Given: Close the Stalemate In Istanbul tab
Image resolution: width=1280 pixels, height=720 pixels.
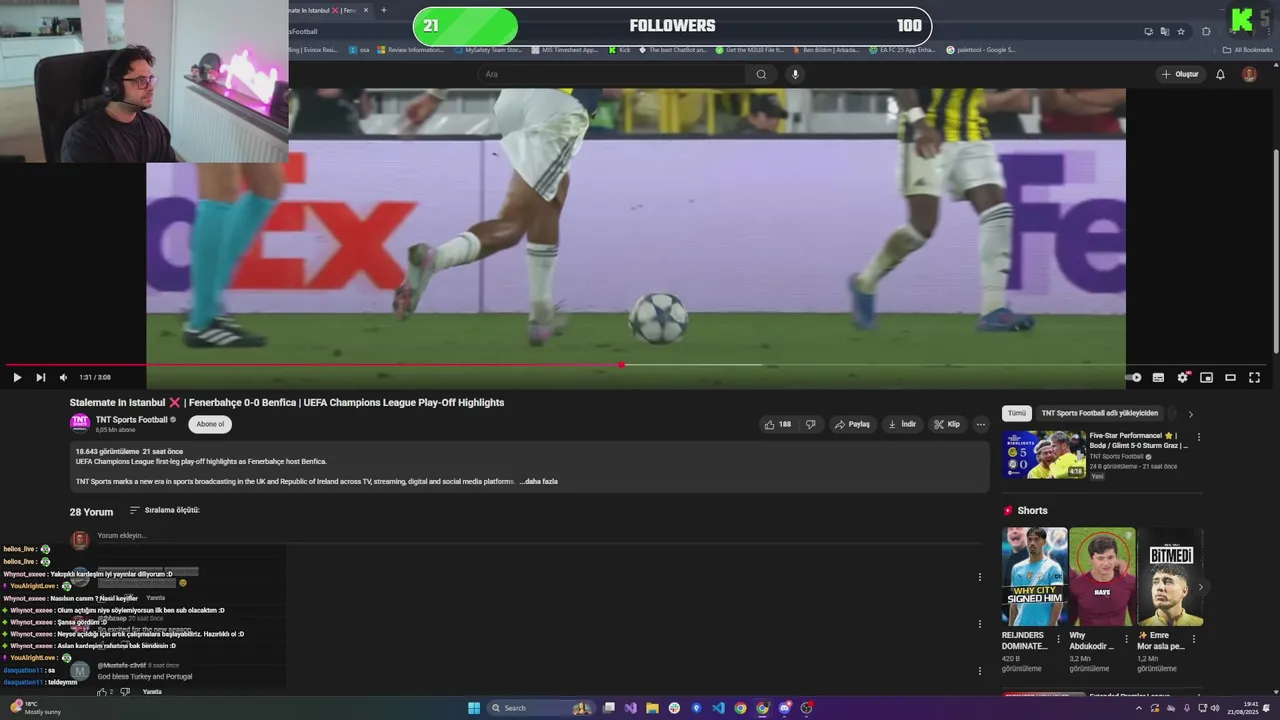Looking at the screenshot, I should point(366,10).
